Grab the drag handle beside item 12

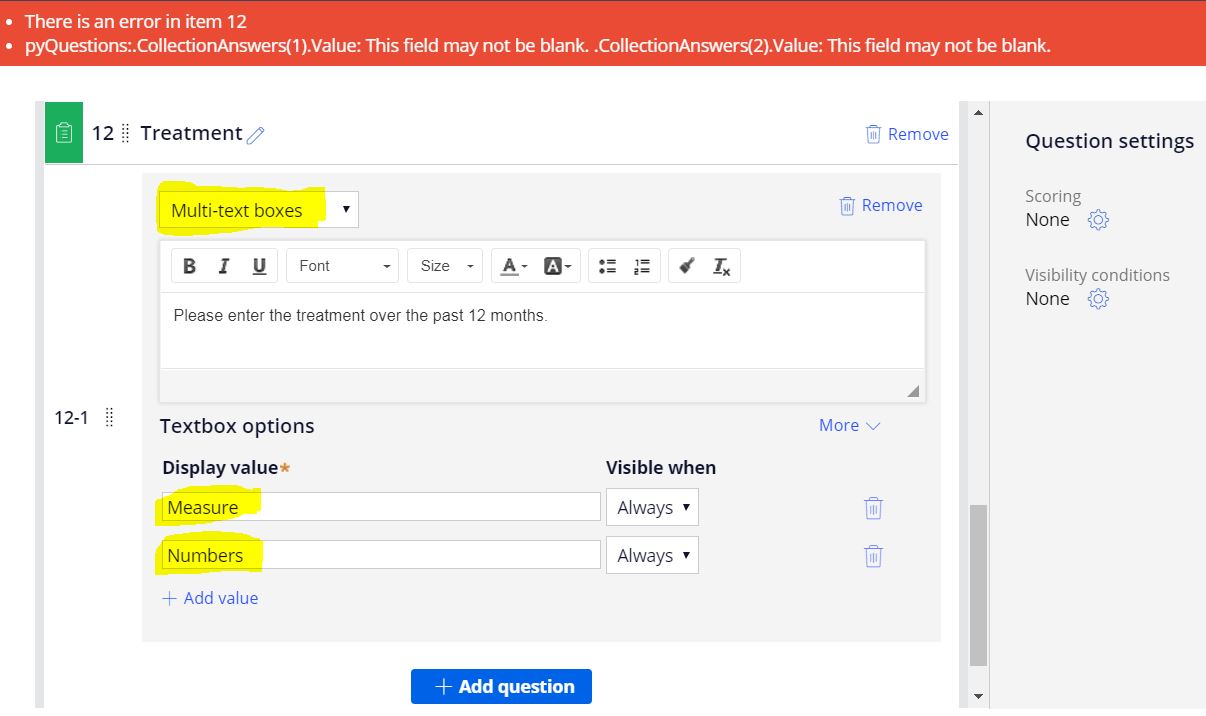[x=125, y=133]
